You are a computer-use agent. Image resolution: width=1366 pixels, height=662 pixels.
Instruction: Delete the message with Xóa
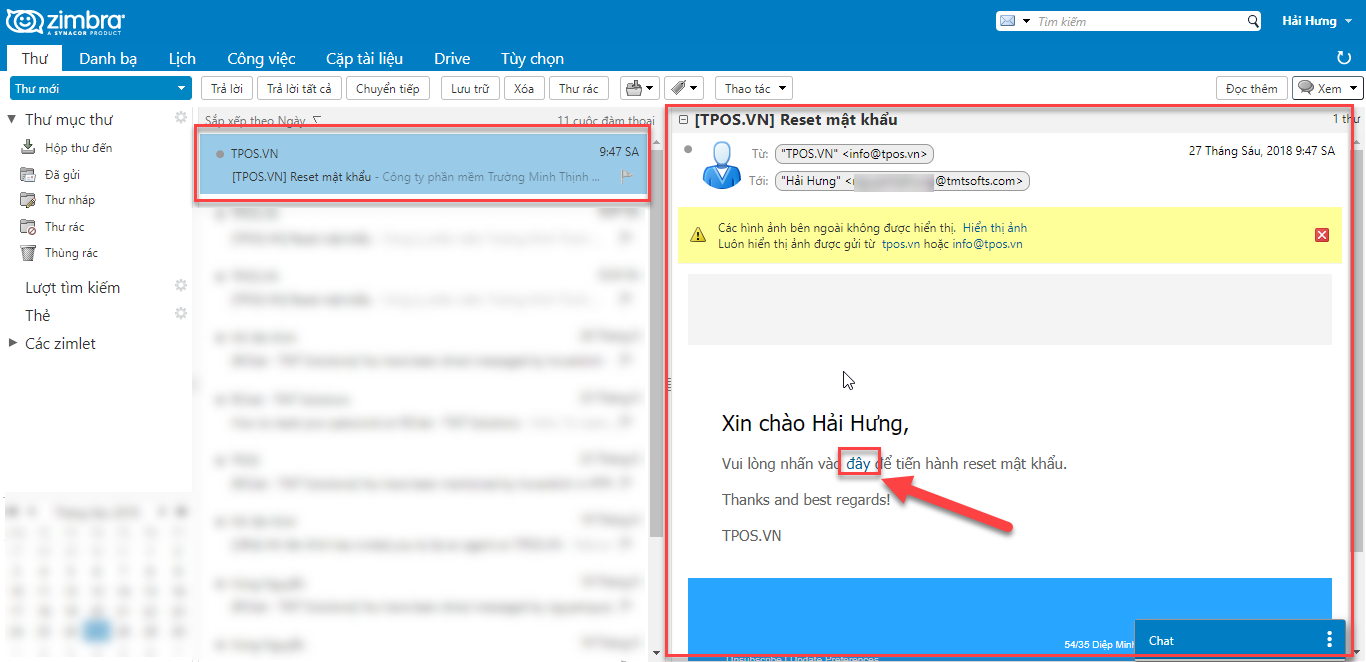(524, 88)
